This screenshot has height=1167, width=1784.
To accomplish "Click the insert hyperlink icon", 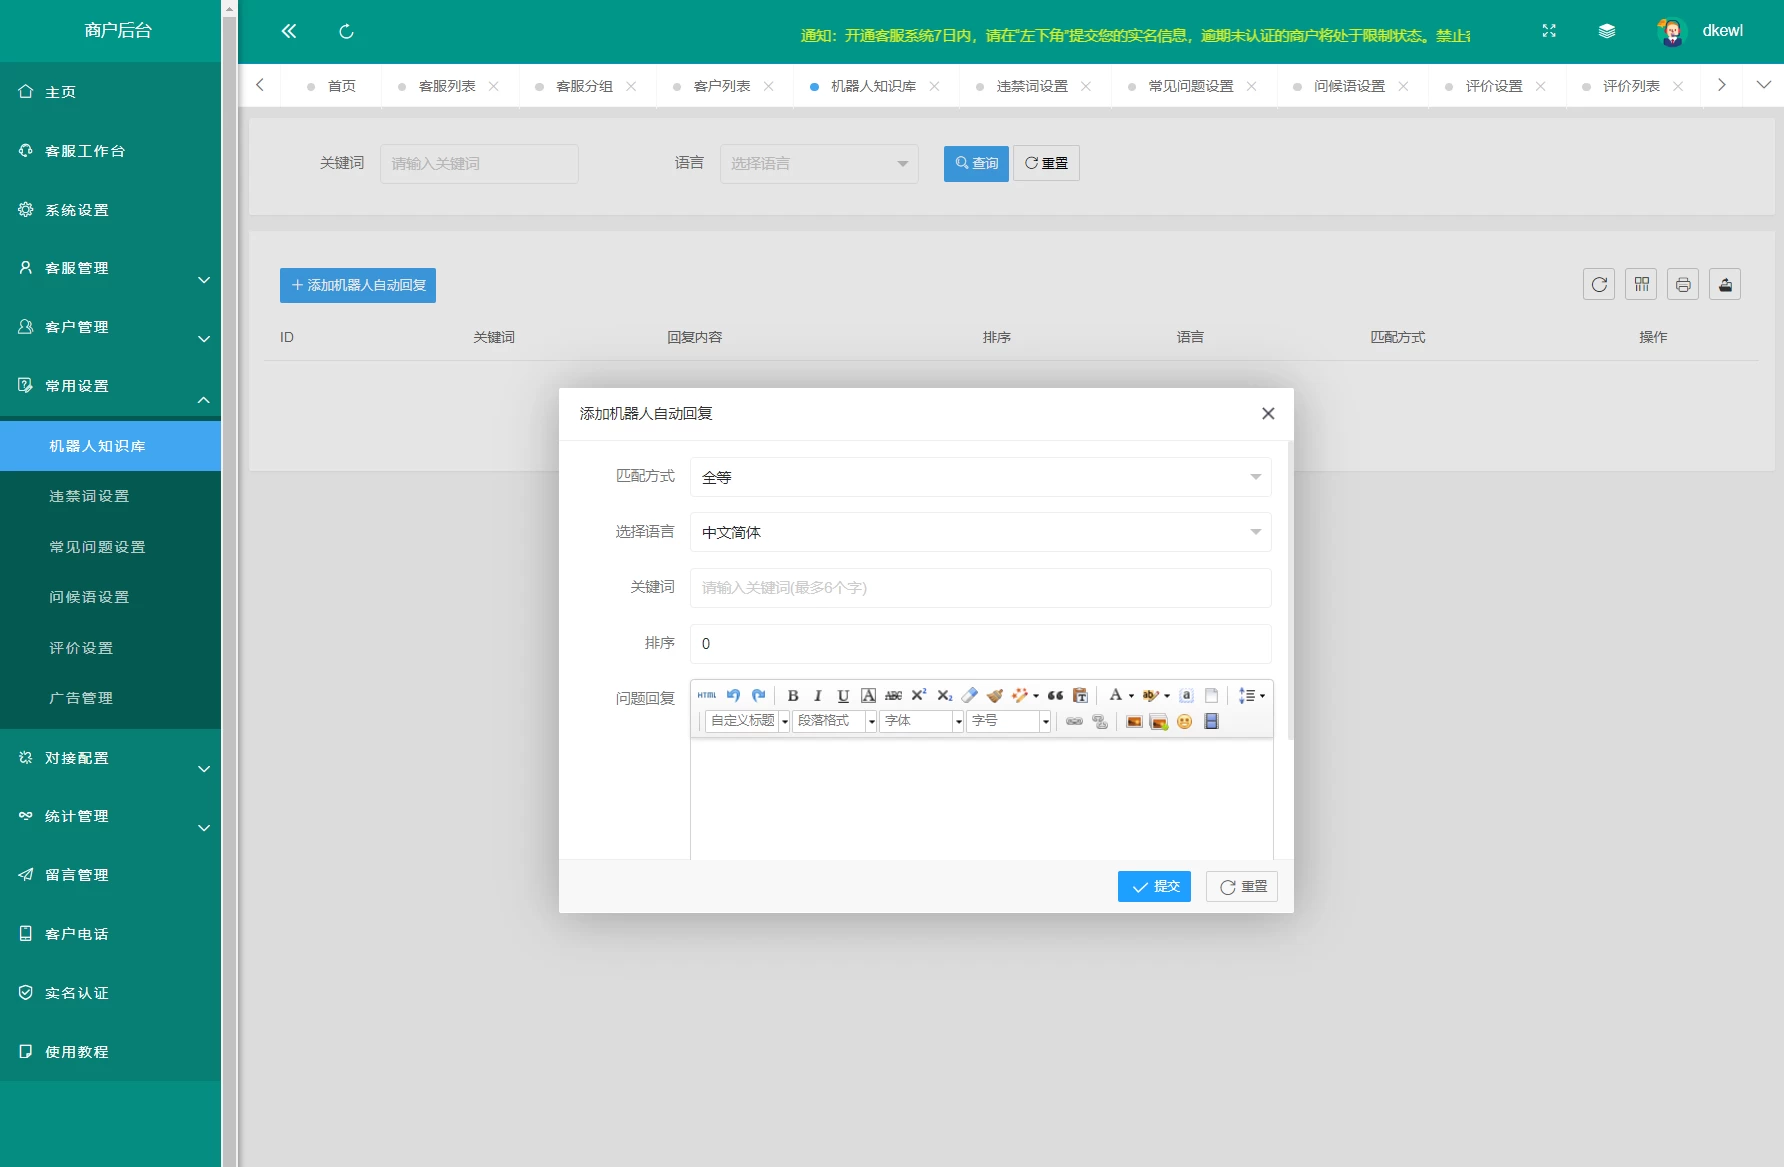I will pos(1074,722).
